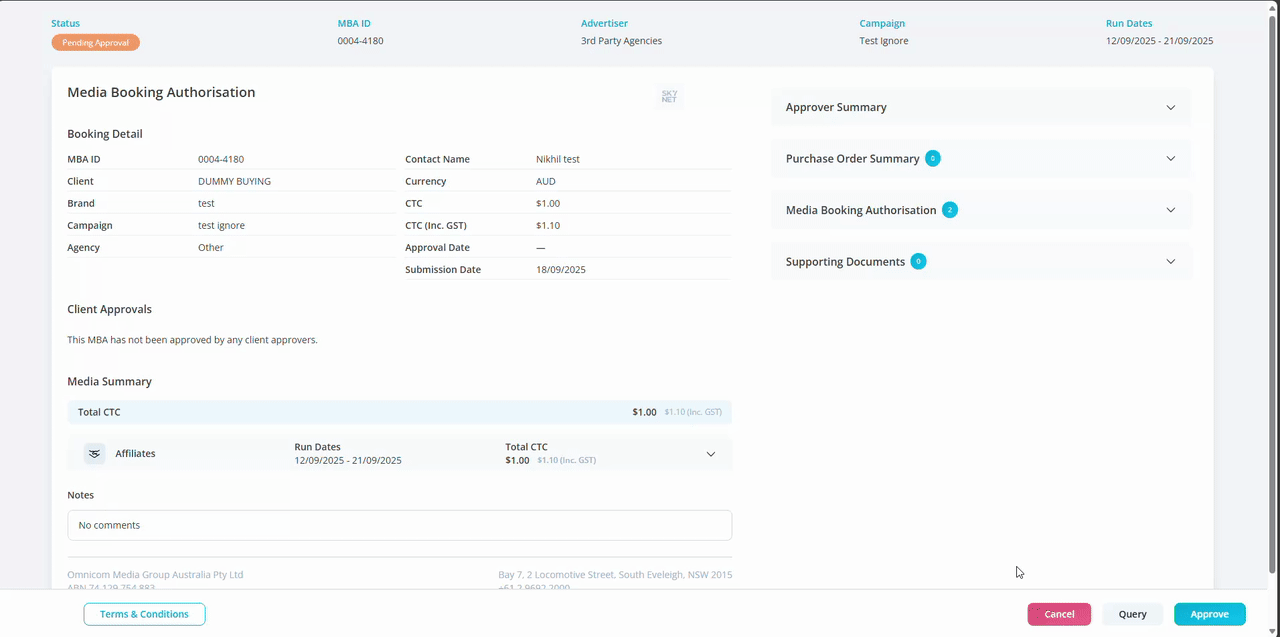Click the Purchase Order Summary count badge
The width and height of the screenshot is (1280, 637).
point(932,159)
